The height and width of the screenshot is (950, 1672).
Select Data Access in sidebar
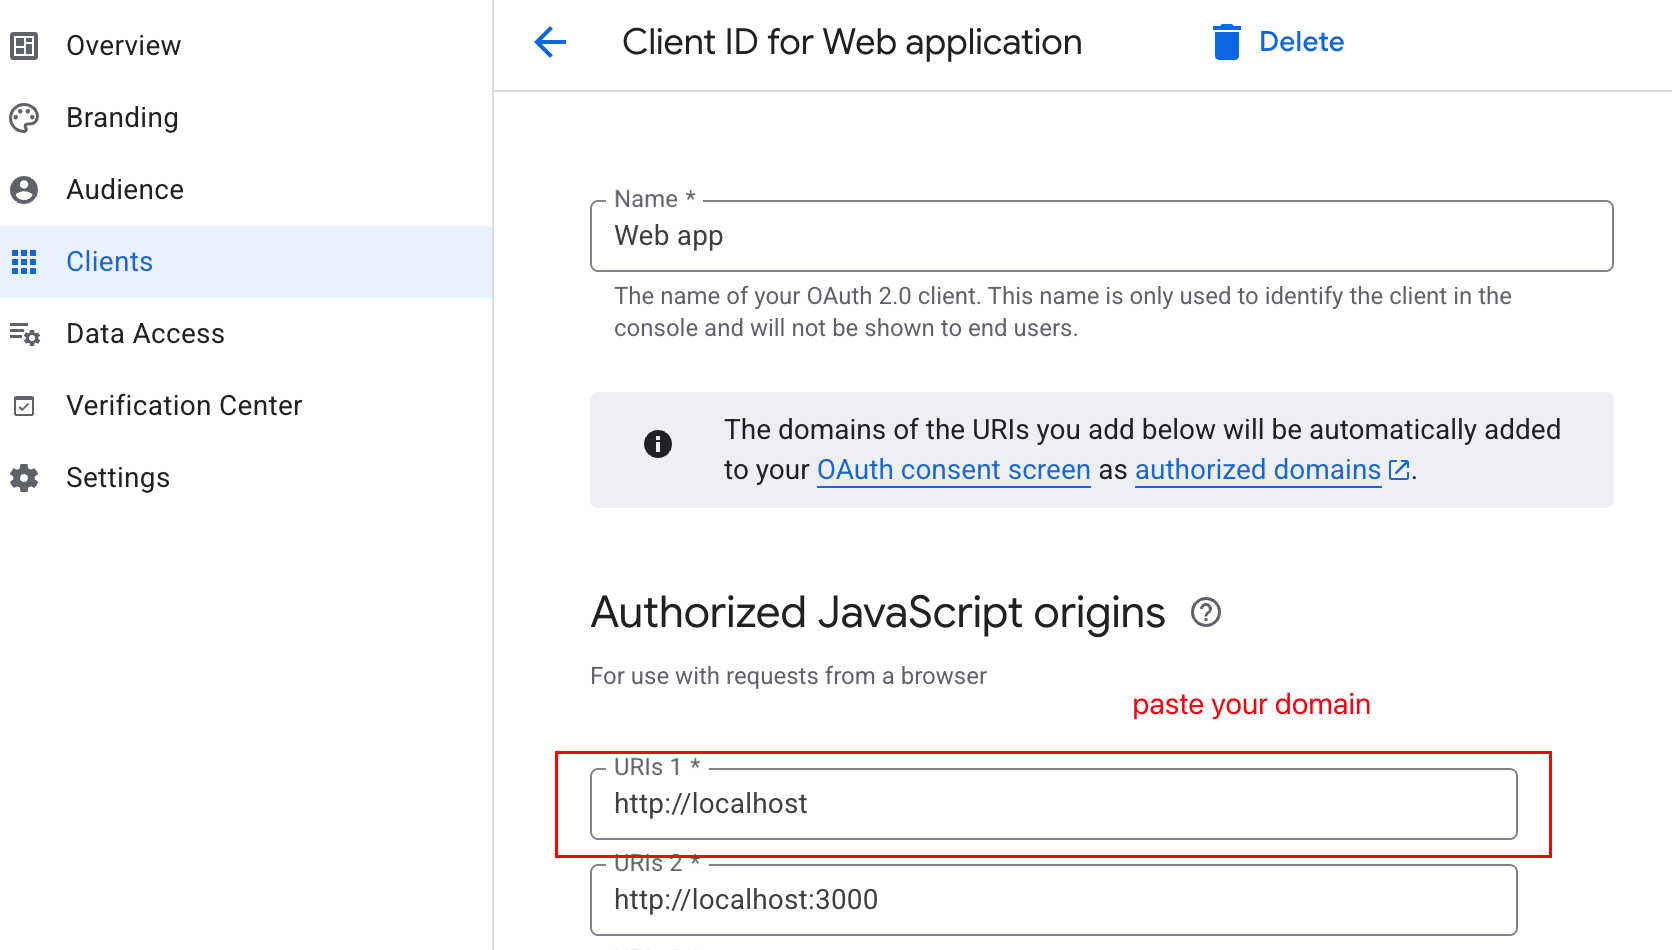(145, 334)
